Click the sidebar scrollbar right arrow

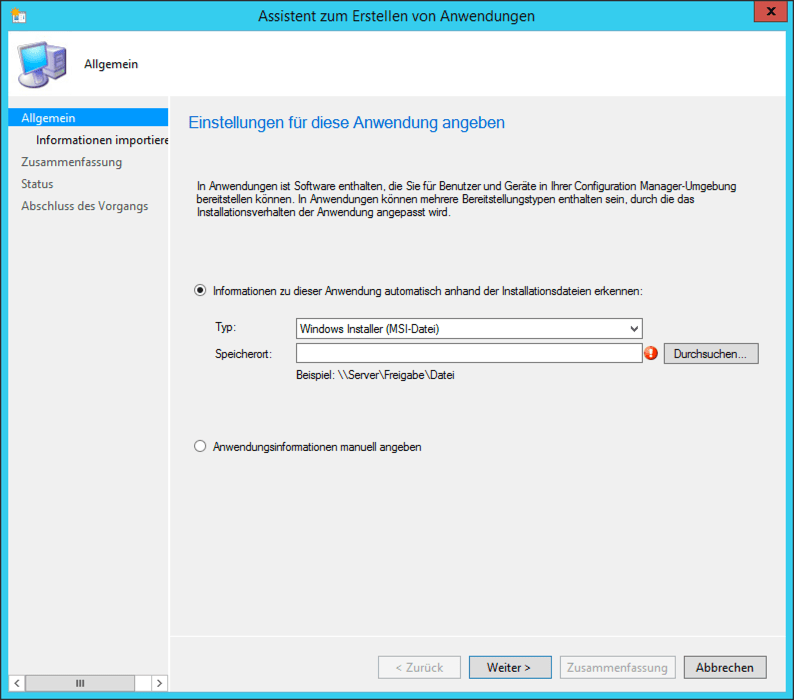[x=160, y=683]
